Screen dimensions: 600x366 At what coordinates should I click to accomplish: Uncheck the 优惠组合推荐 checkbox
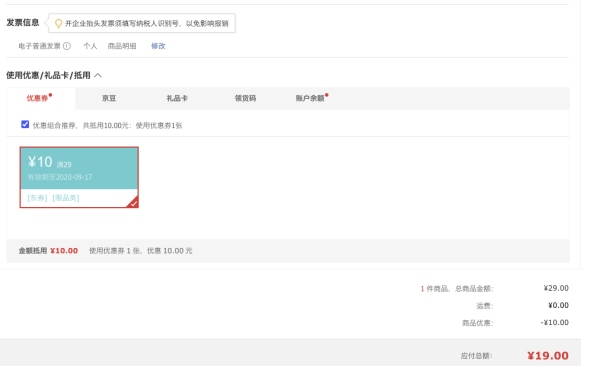(25, 124)
